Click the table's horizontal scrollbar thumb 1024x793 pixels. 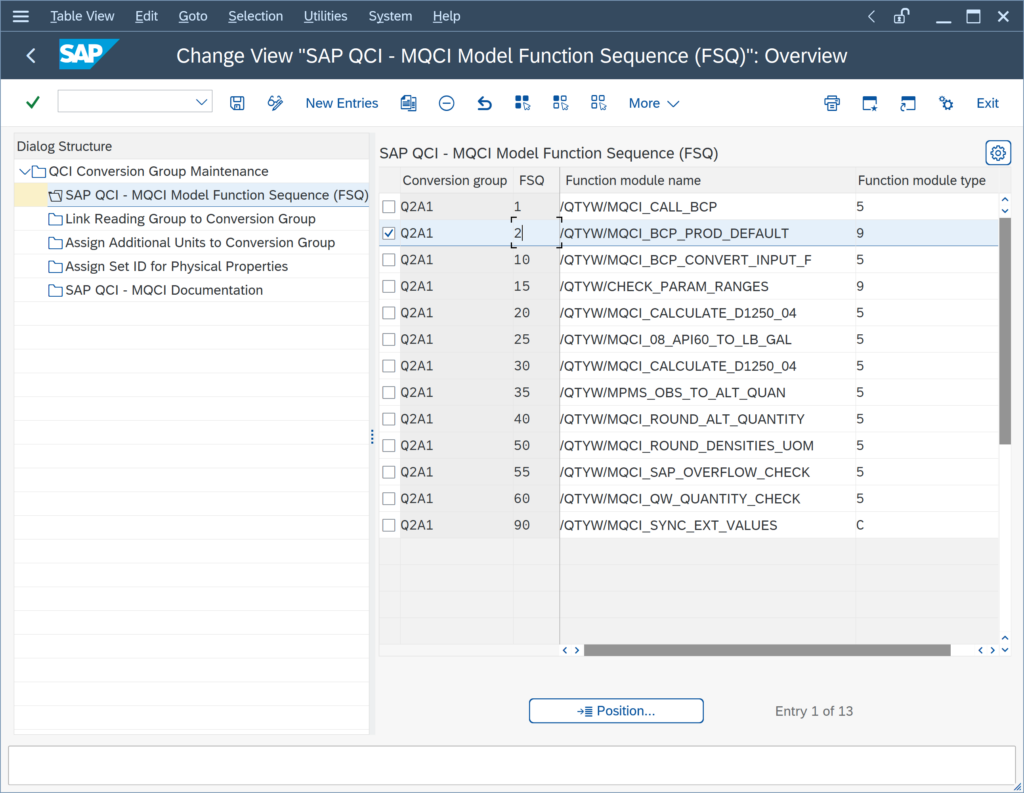pyautogui.click(x=767, y=650)
